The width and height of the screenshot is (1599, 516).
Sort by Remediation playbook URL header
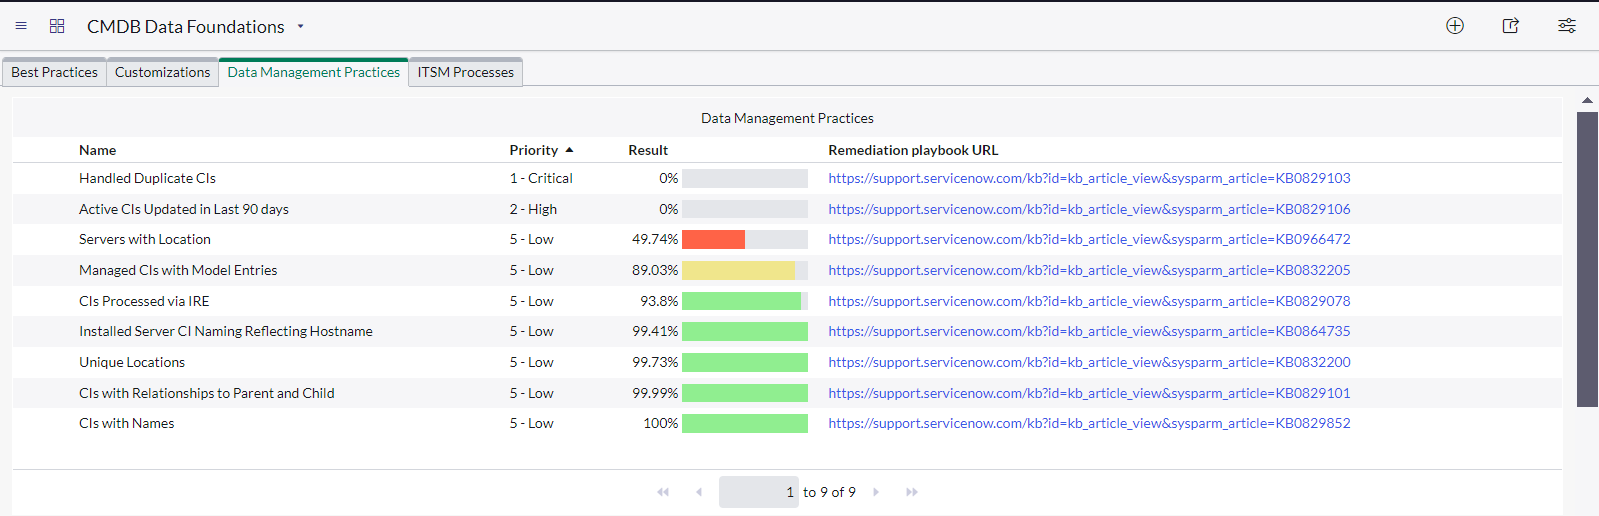pos(913,150)
